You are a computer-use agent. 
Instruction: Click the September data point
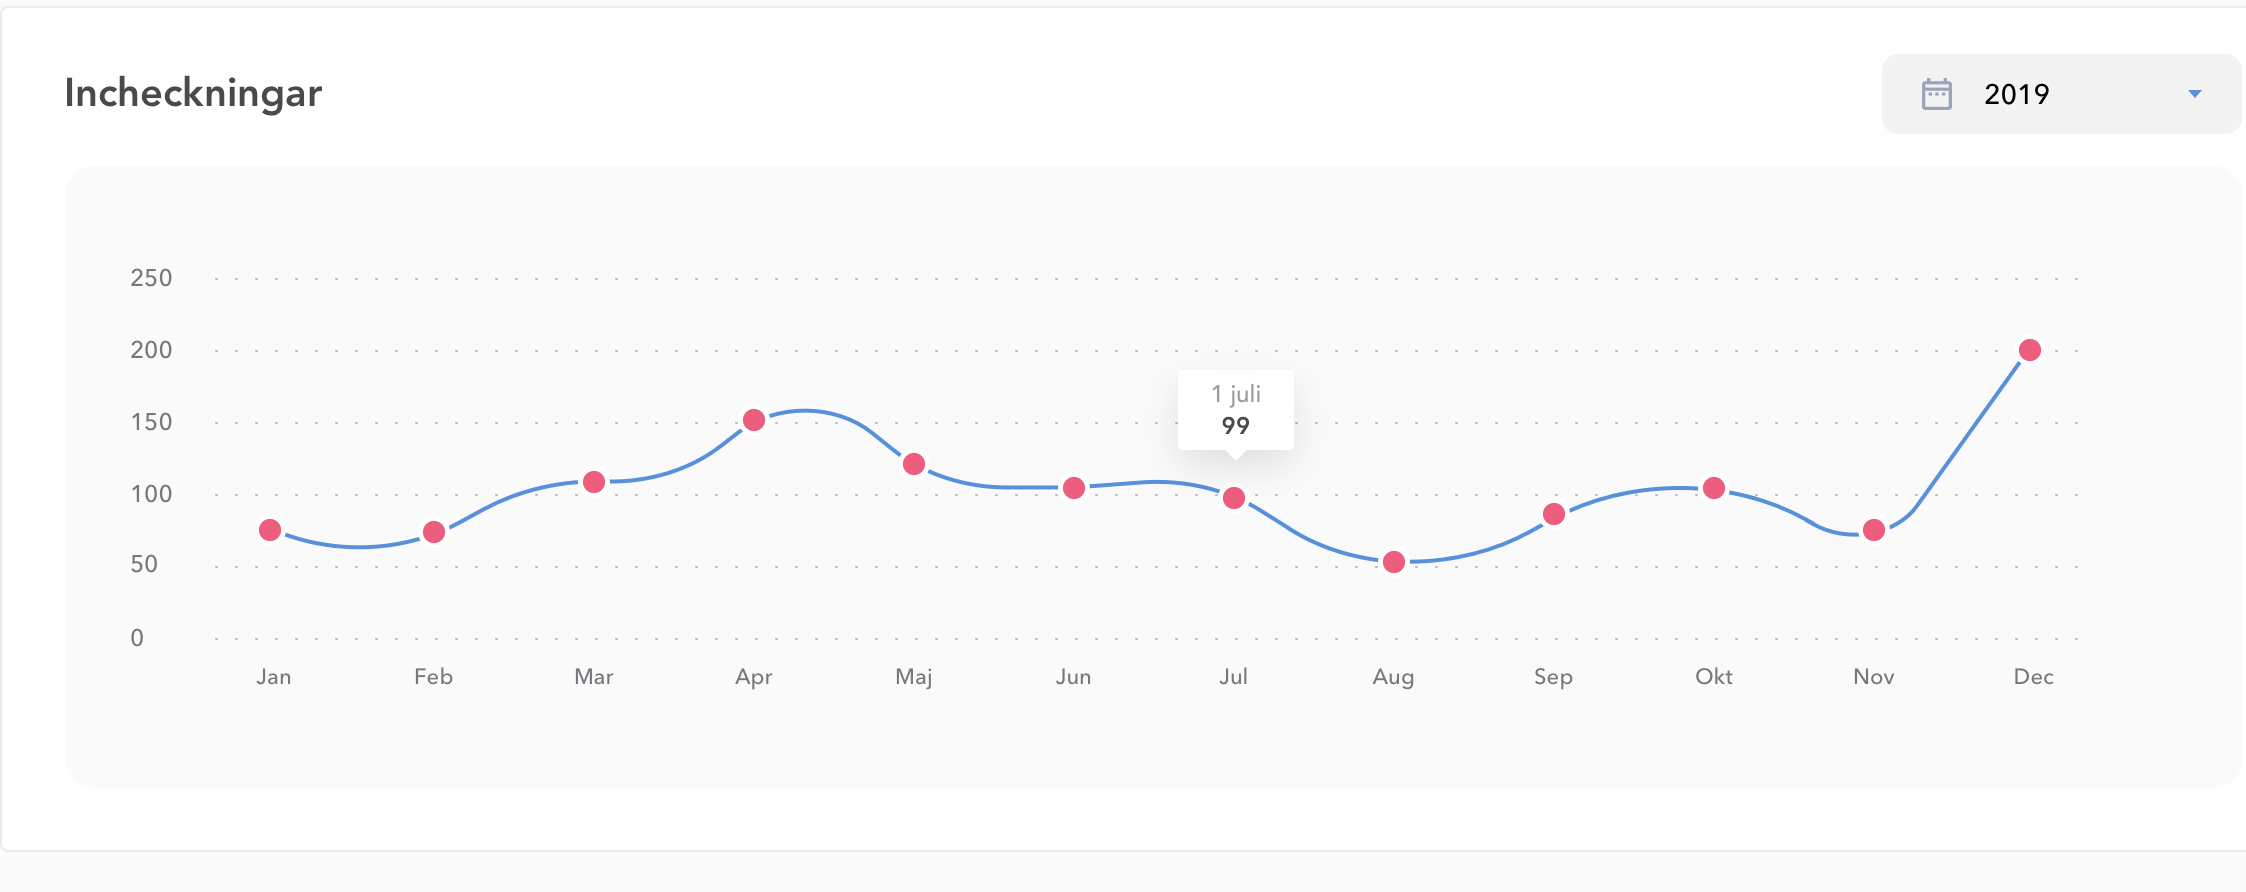(x=1554, y=514)
